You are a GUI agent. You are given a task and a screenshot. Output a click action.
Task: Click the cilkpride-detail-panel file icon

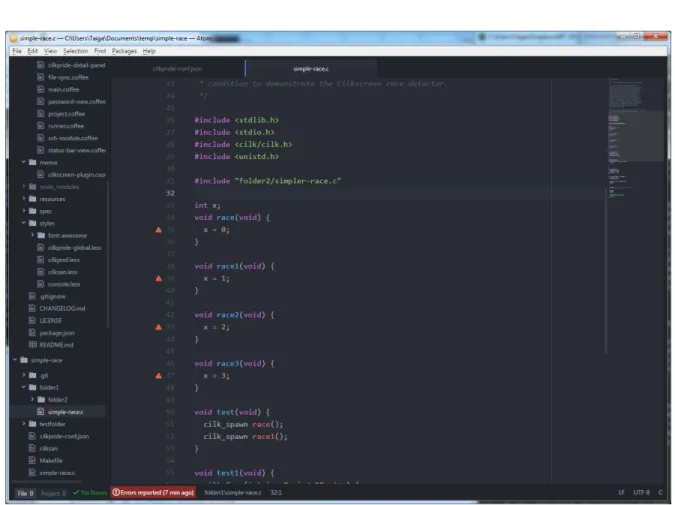(40, 65)
